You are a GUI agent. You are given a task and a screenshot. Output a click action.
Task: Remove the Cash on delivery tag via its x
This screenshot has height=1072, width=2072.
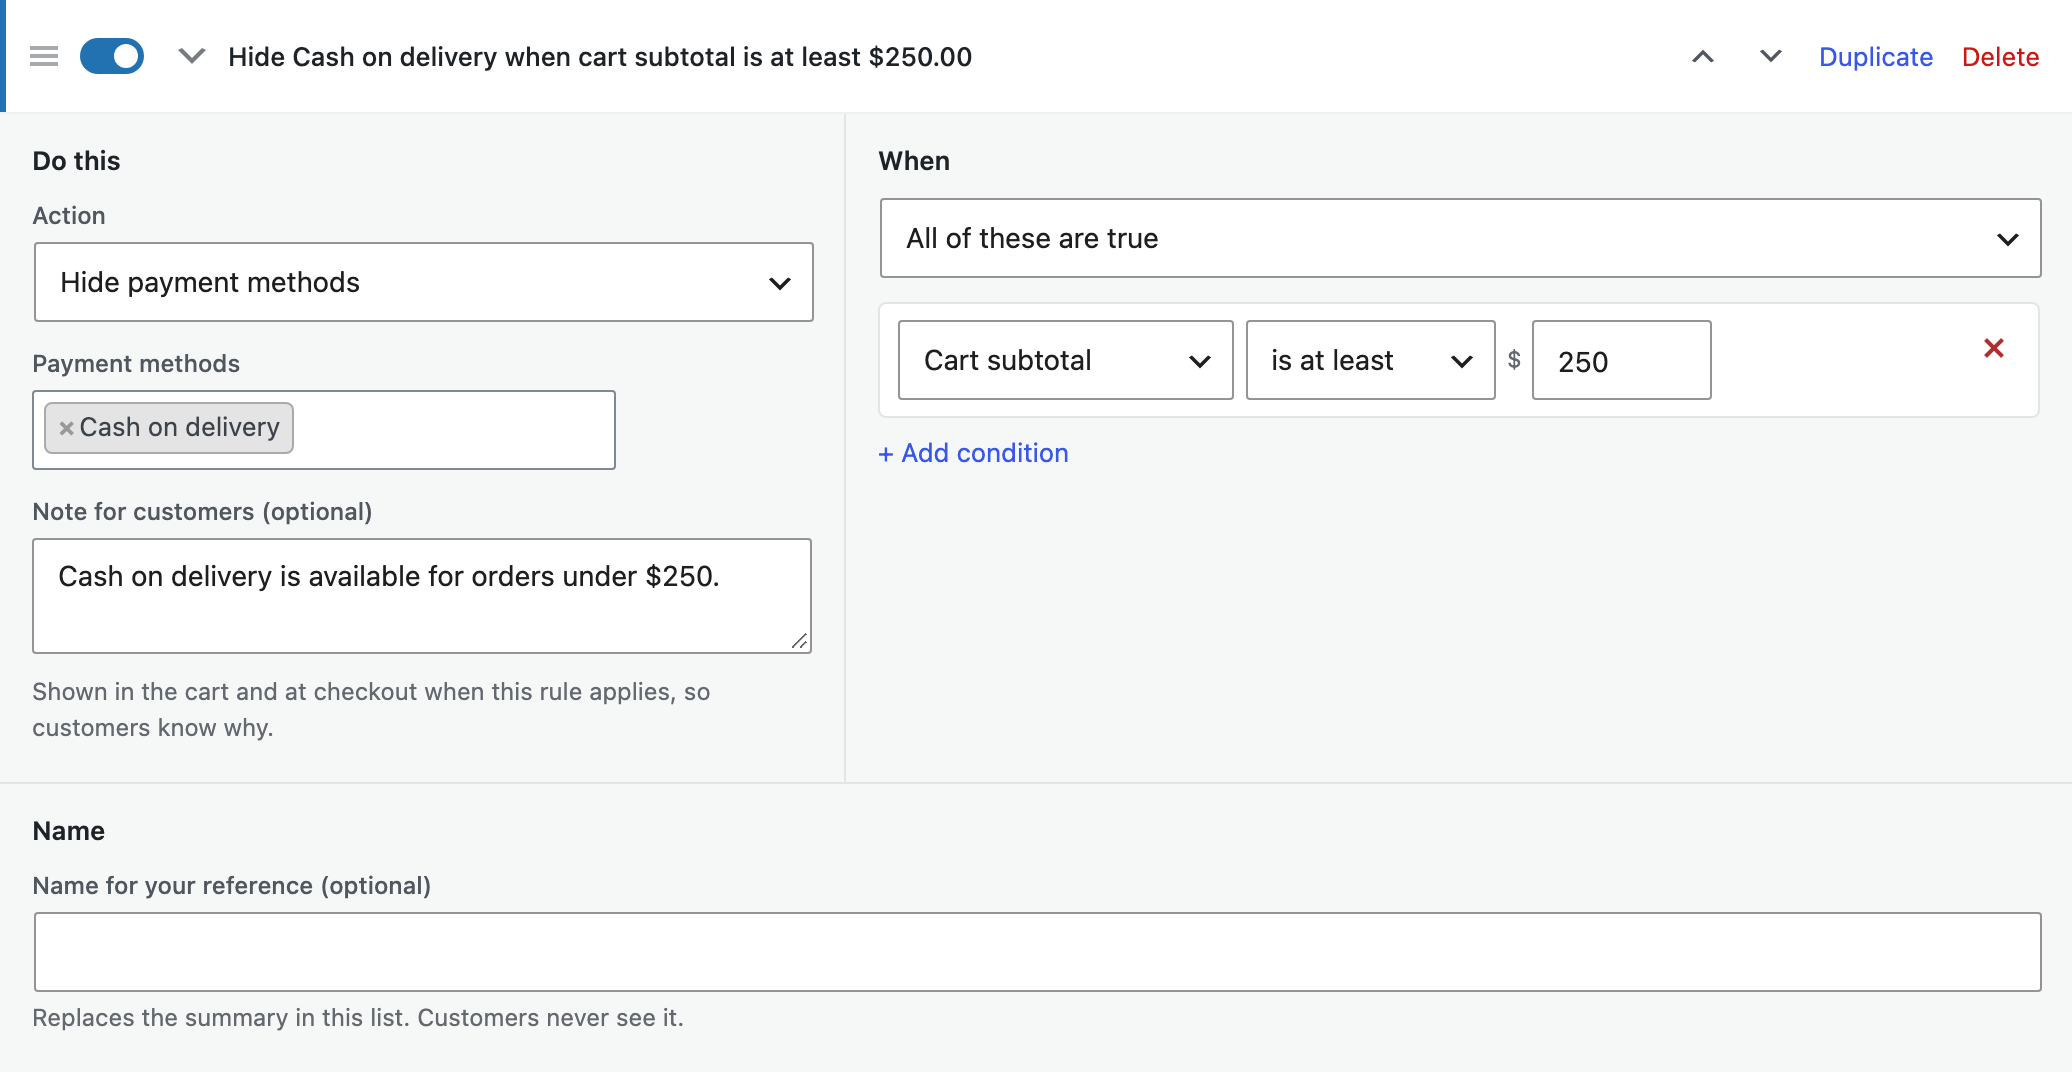coord(67,428)
